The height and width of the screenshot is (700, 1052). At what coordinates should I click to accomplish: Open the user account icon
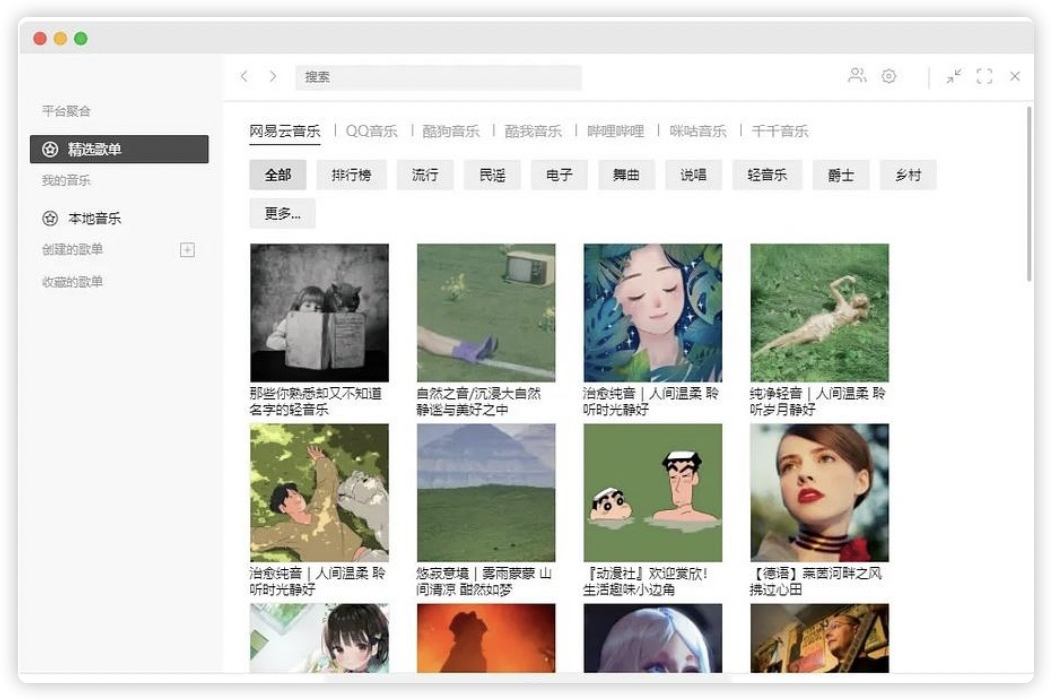(x=857, y=76)
